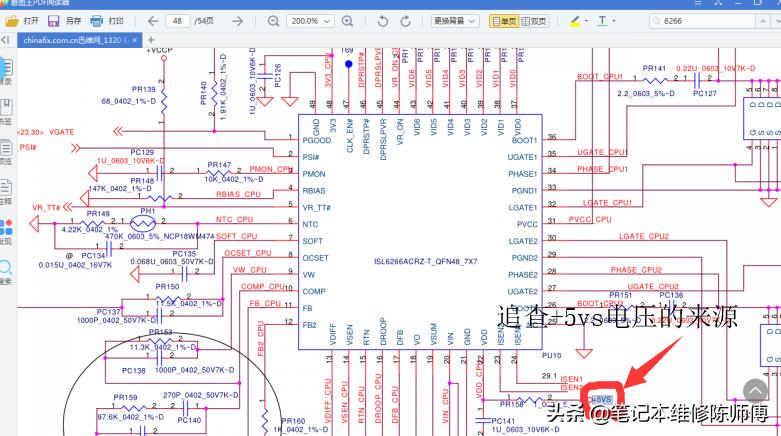The height and width of the screenshot is (436, 781).
Task: Zoom in with the plus magnifier
Action: 347,21
